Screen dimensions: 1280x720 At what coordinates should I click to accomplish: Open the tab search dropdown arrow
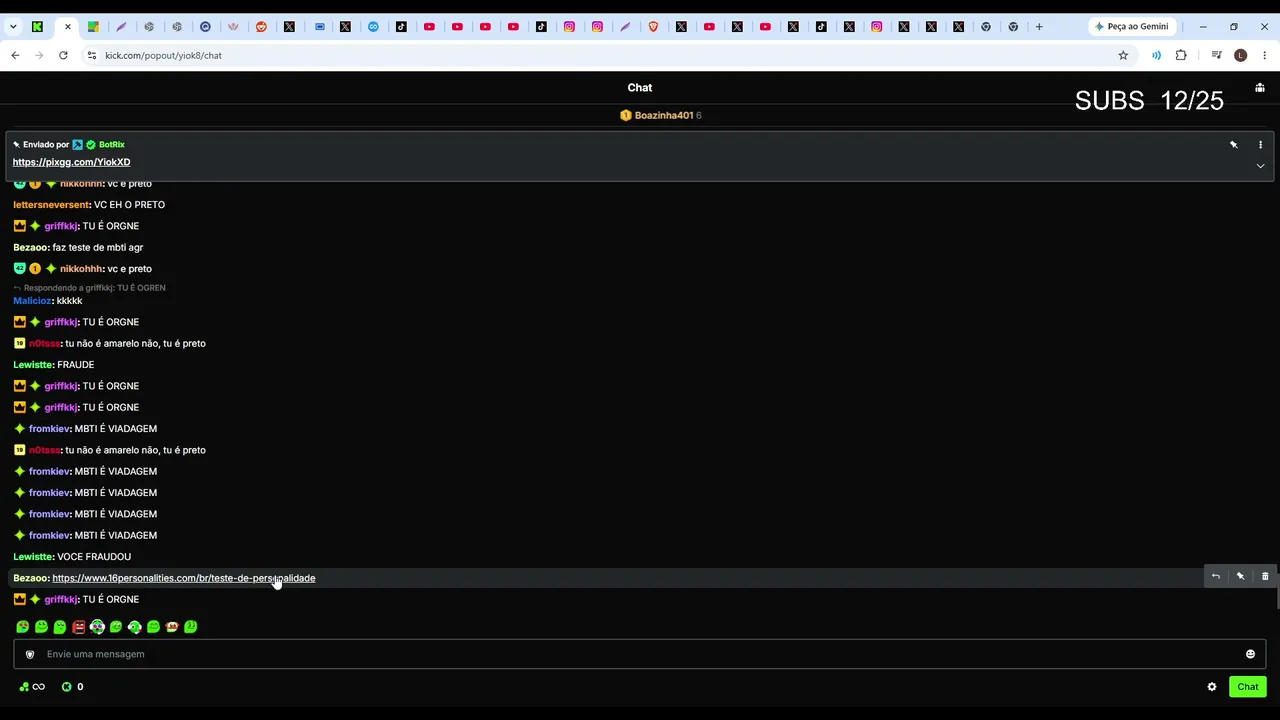click(13, 27)
